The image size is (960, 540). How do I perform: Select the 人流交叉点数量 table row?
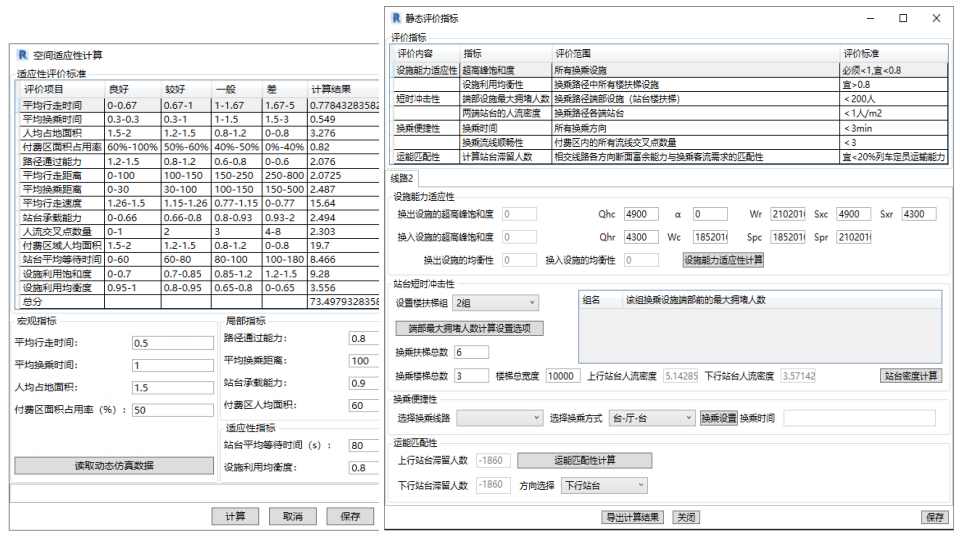pos(197,231)
